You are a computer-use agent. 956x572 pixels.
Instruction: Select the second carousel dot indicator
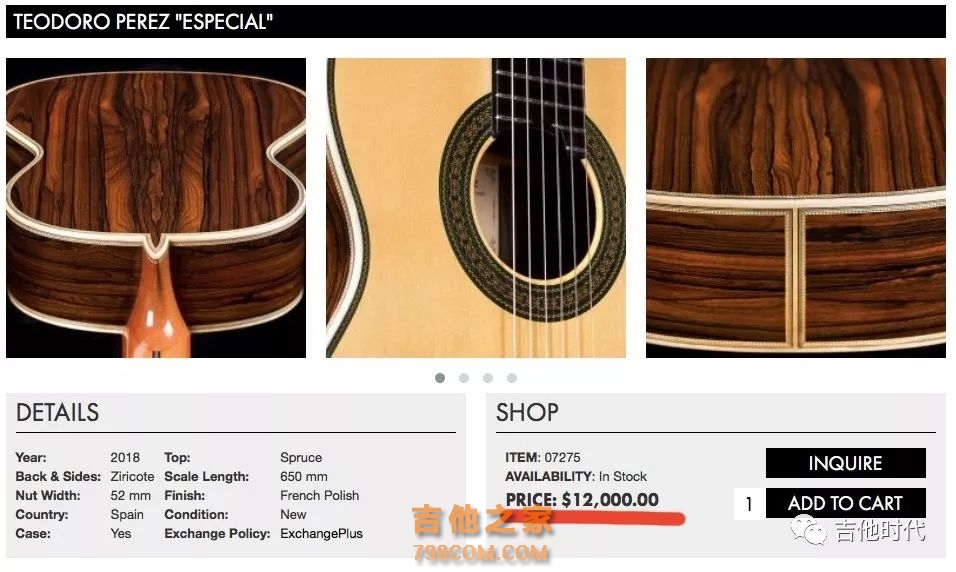[x=464, y=378]
